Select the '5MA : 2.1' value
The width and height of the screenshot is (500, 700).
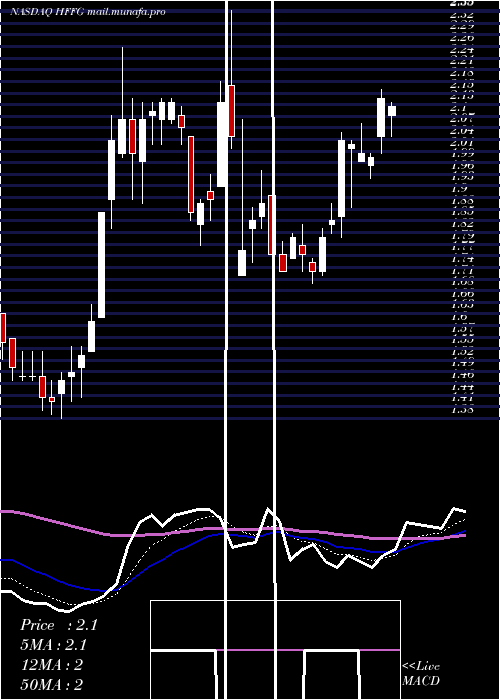[54, 645]
